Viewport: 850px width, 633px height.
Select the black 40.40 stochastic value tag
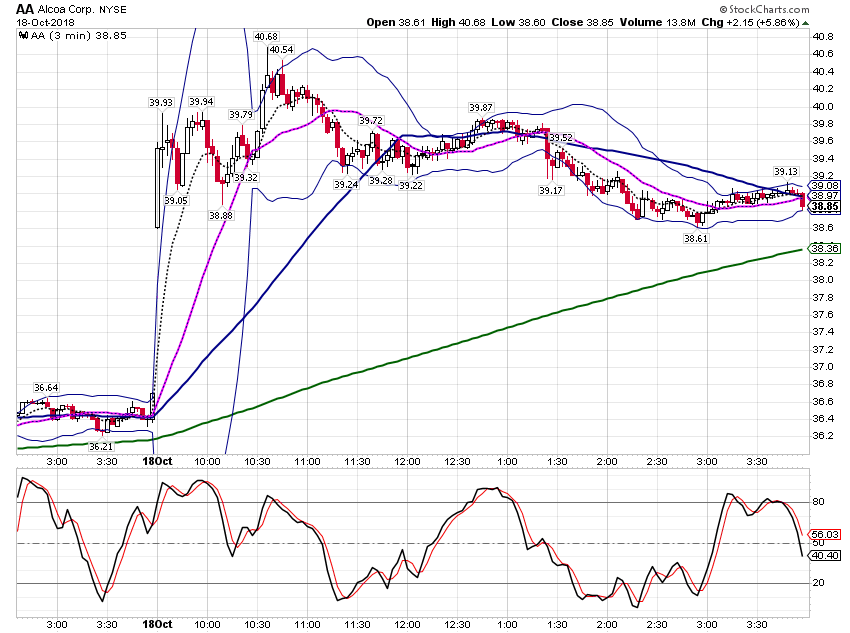coord(824,556)
